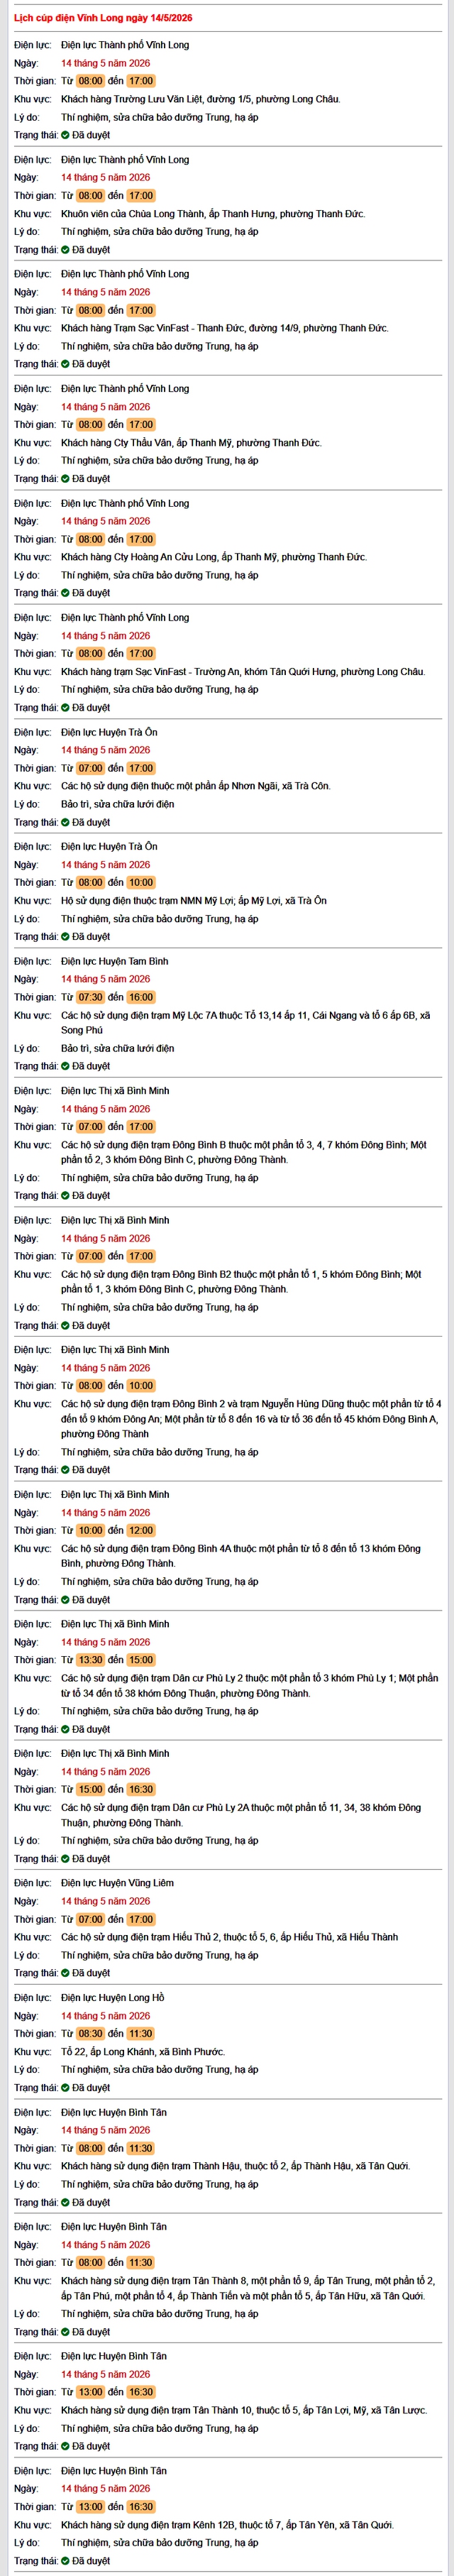Click the 12:00 end time badge
The height and width of the screenshot is (2576, 454).
[141, 1530]
